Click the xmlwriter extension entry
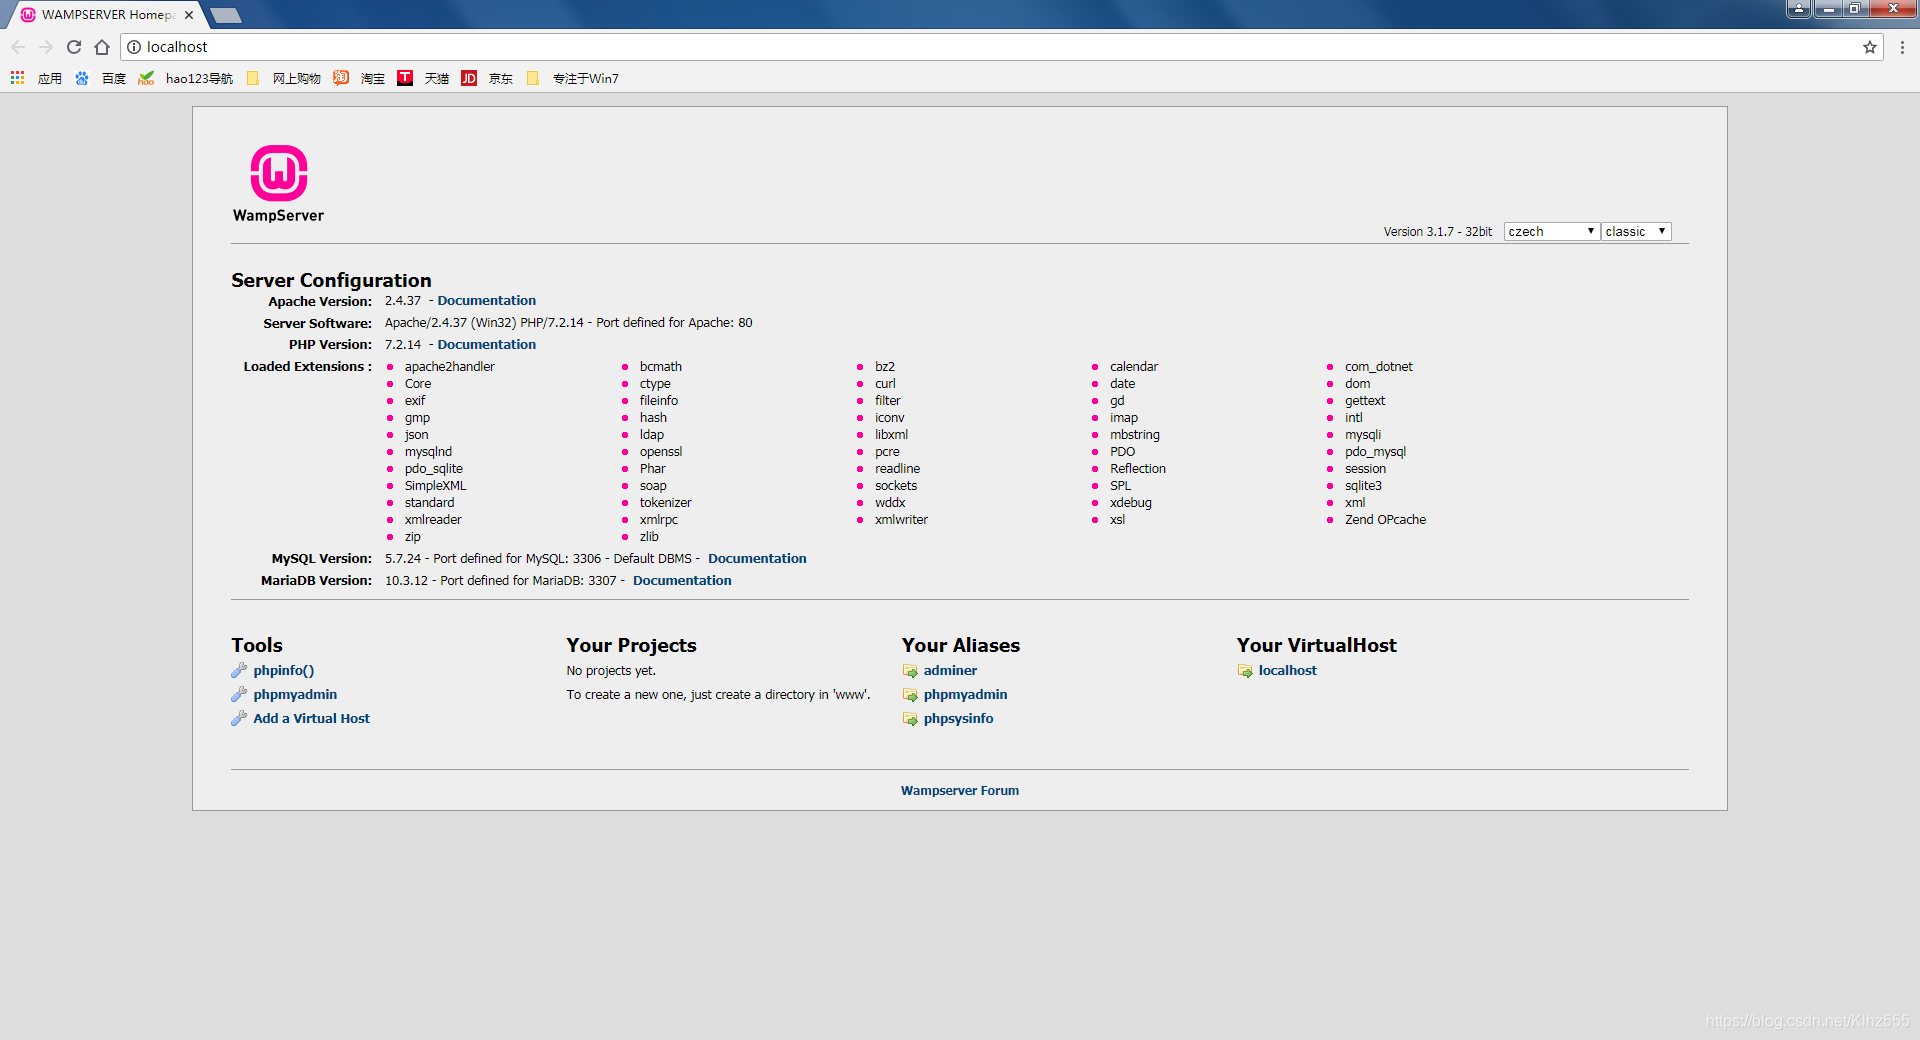This screenshot has height=1040, width=1920. 901,519
